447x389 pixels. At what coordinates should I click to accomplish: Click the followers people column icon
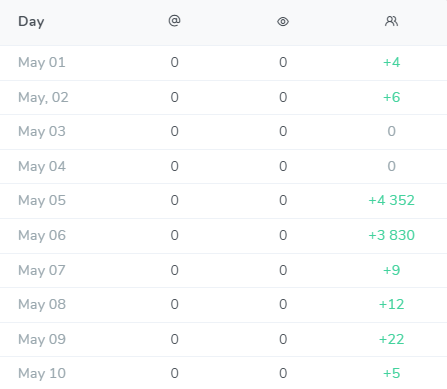click(391, 21)
